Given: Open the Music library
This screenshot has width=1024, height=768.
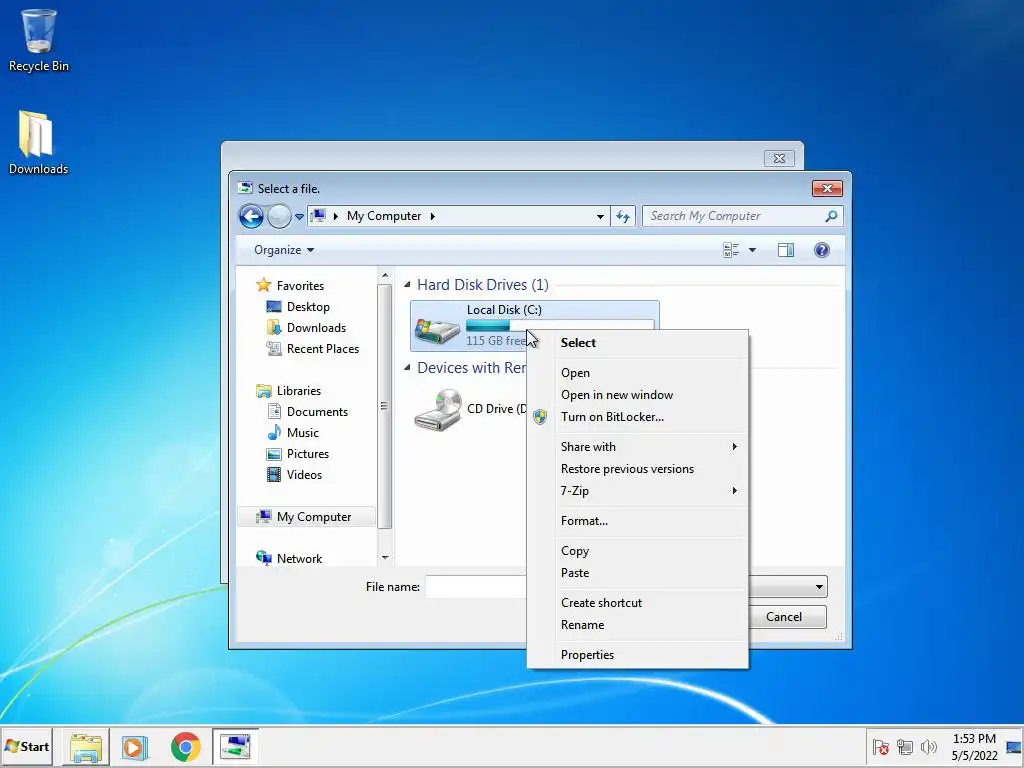Looking at the screenshot, I should click(x=293, y=432).
